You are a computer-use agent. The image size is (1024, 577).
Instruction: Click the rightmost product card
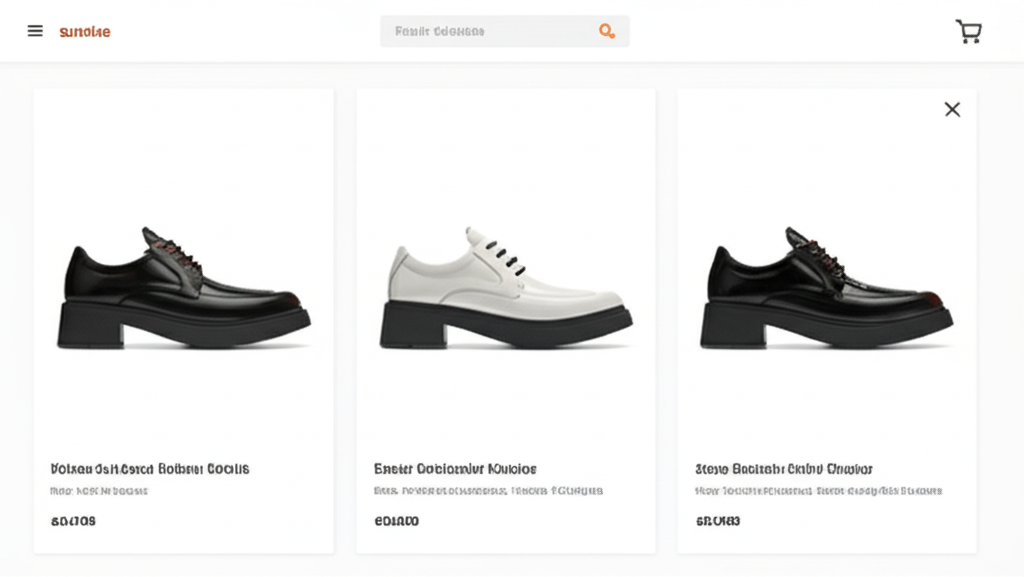point(828,320)
